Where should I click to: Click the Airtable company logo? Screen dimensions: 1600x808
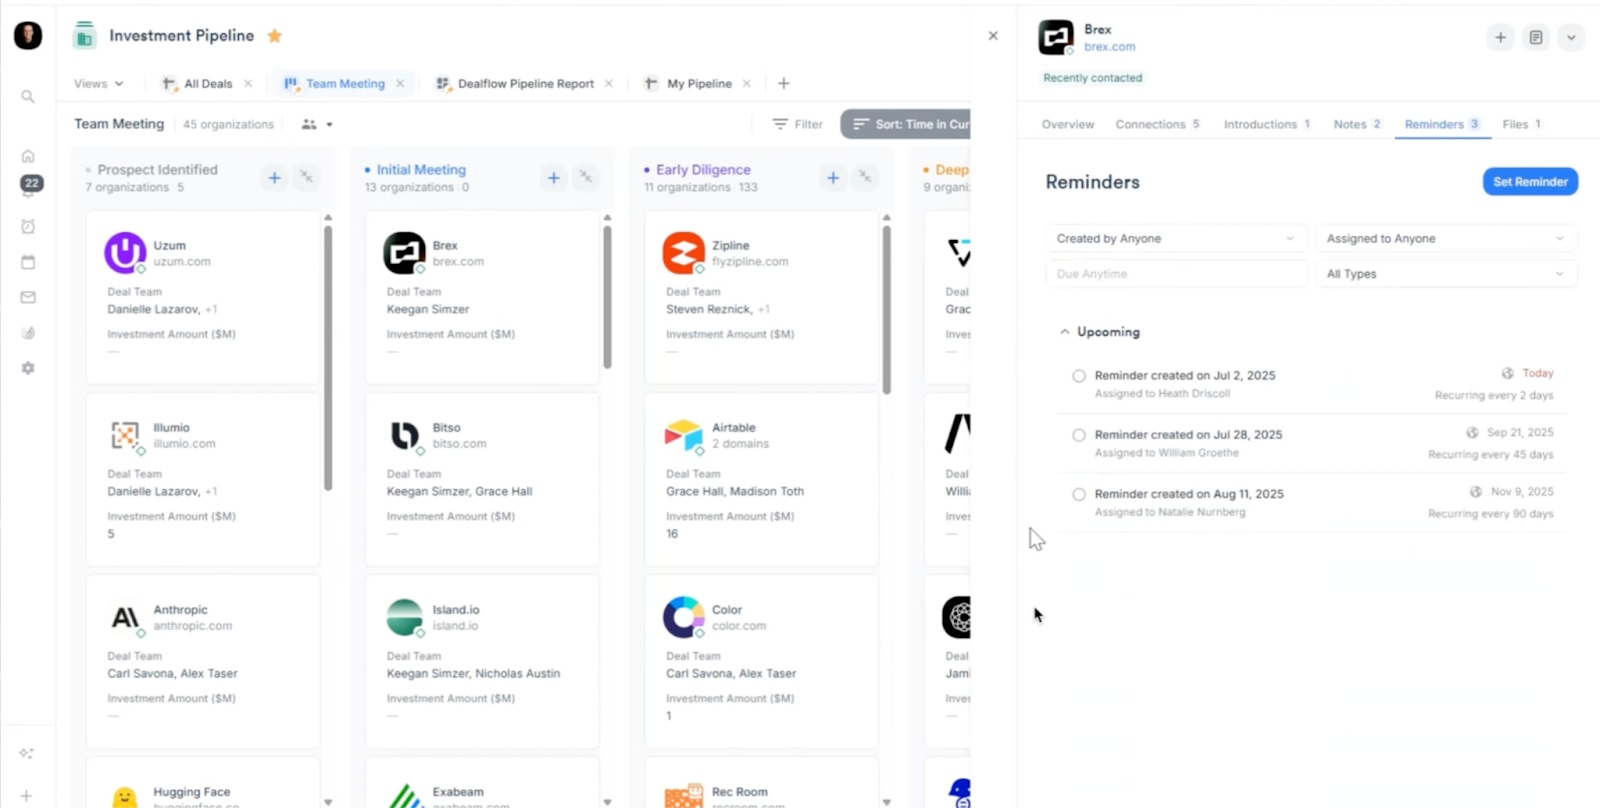(684, 435)
